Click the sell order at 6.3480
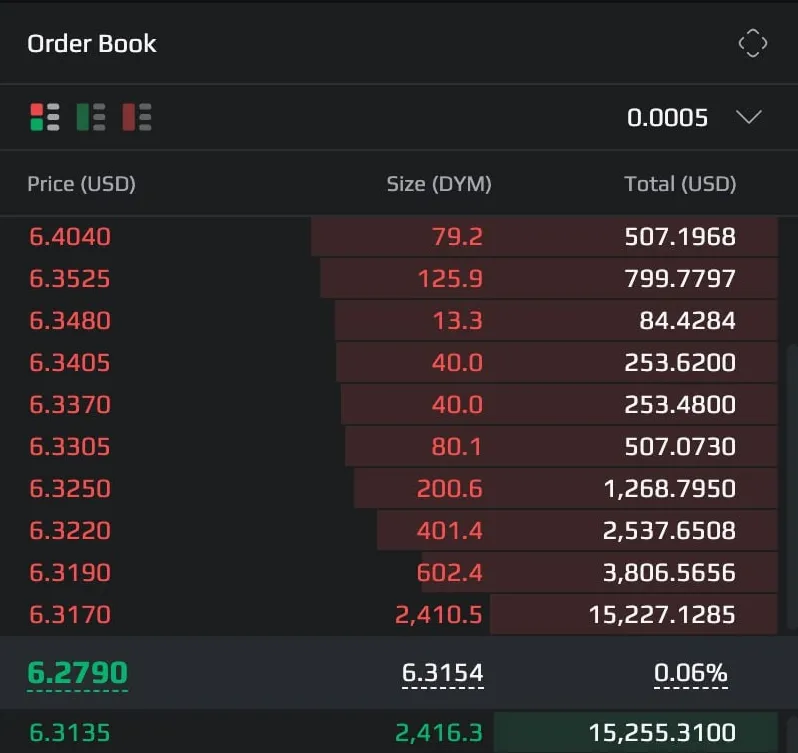Viewport: 798px width, 753px height. (69, 321)
